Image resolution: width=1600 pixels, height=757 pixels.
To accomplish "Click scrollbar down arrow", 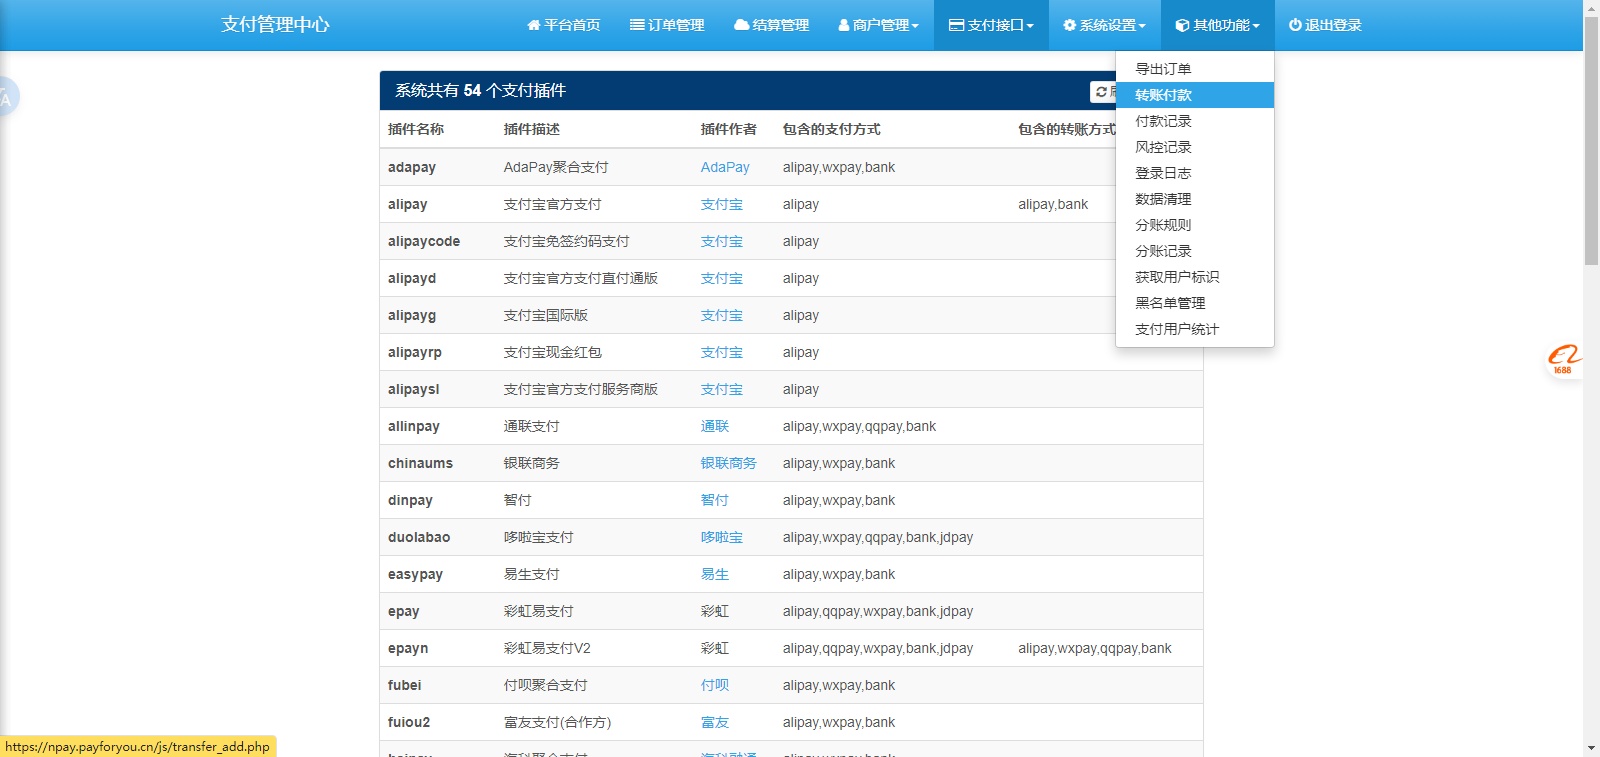I will point(1592,748).
